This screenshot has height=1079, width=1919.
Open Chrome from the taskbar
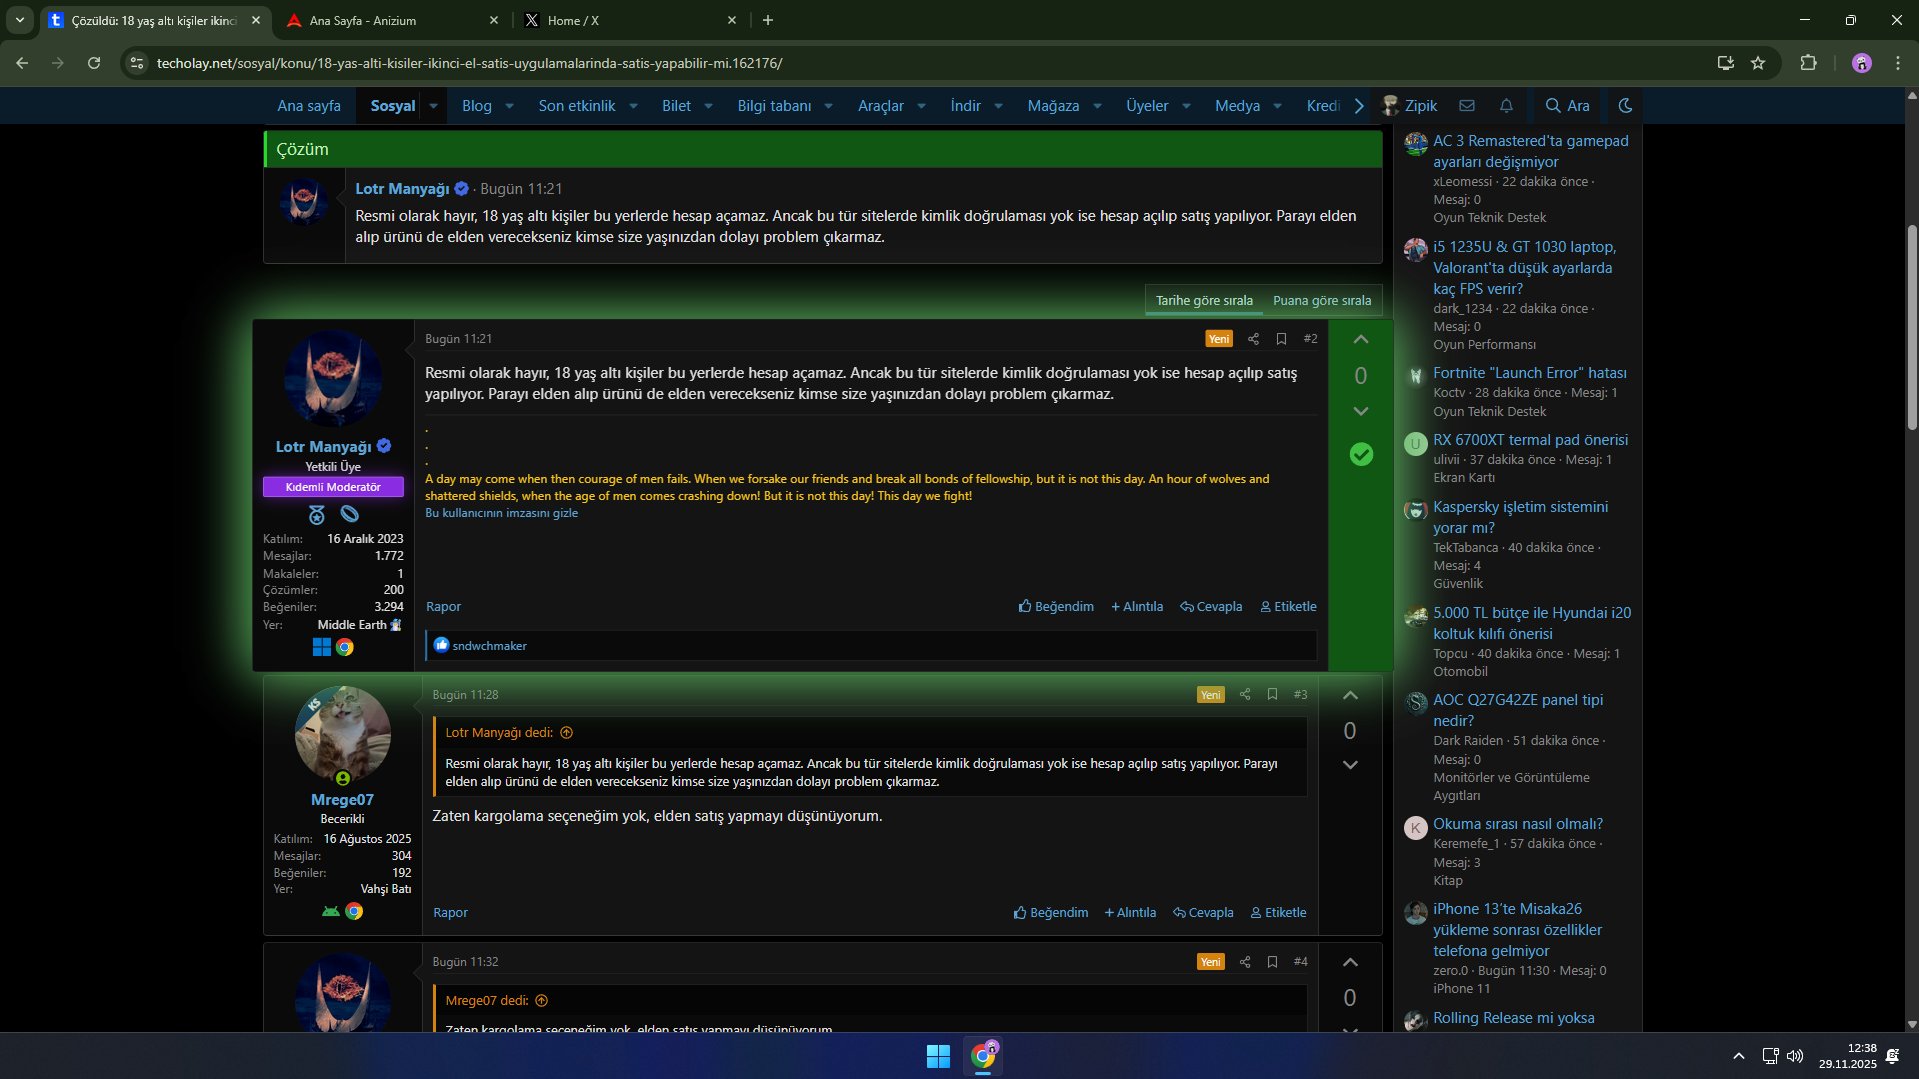click(983, 1056)
